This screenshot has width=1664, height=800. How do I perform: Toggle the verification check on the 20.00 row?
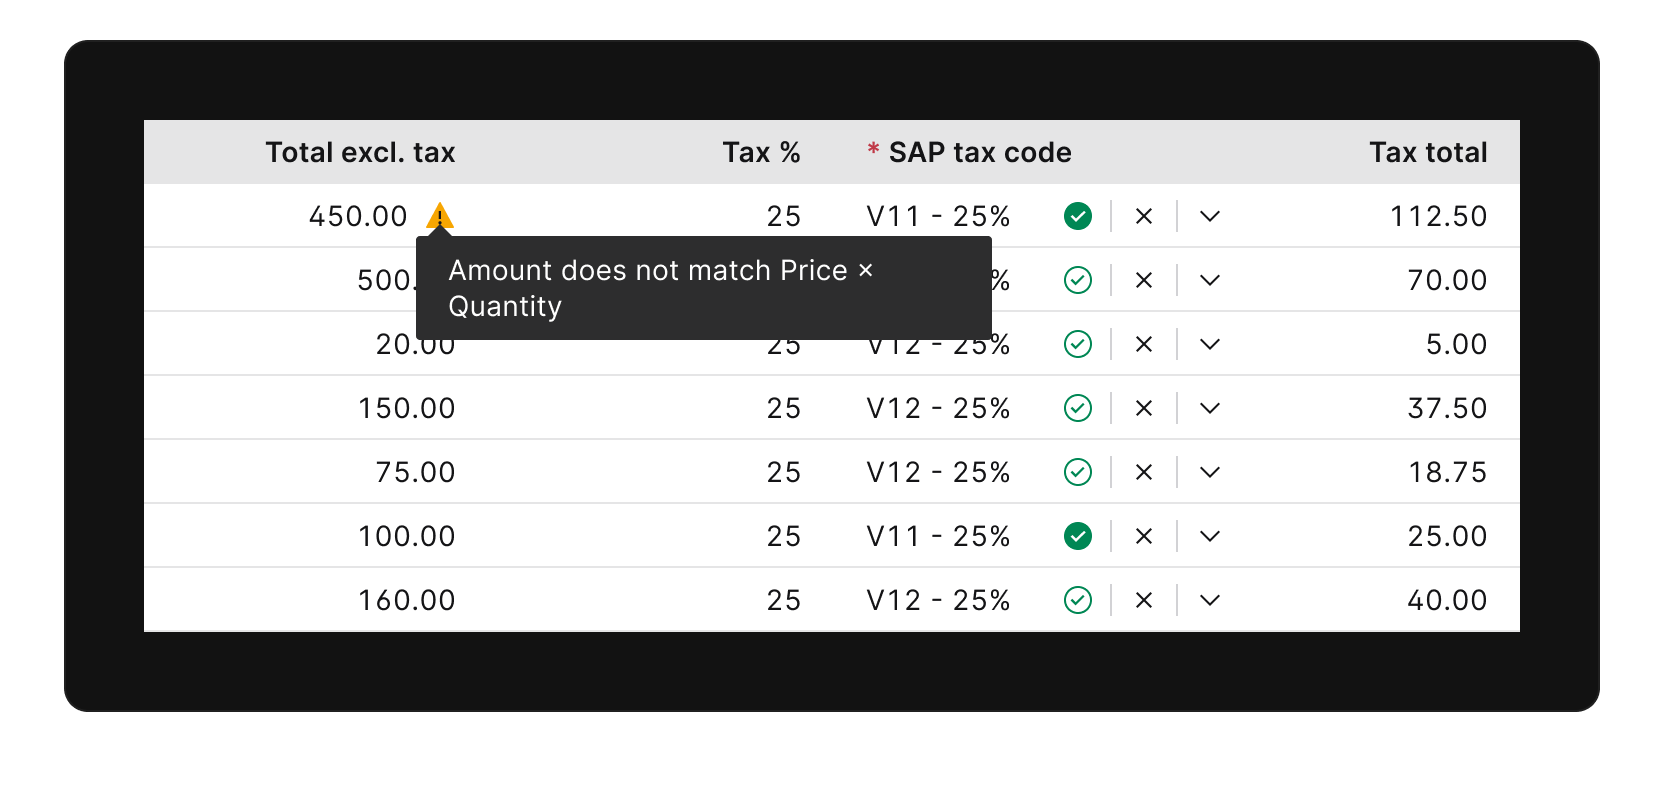click(1077, 343)
